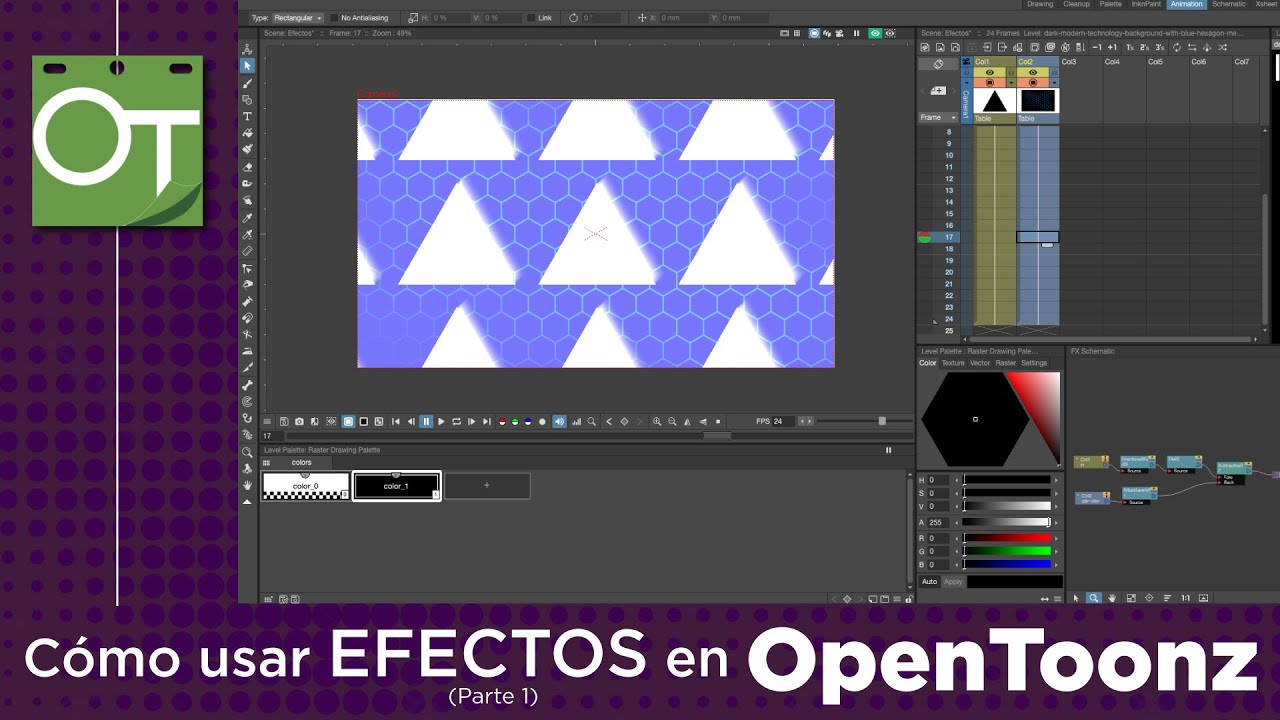Select the color_1 black swatch
Screen dimensions: 1280x720
[396, 486]
